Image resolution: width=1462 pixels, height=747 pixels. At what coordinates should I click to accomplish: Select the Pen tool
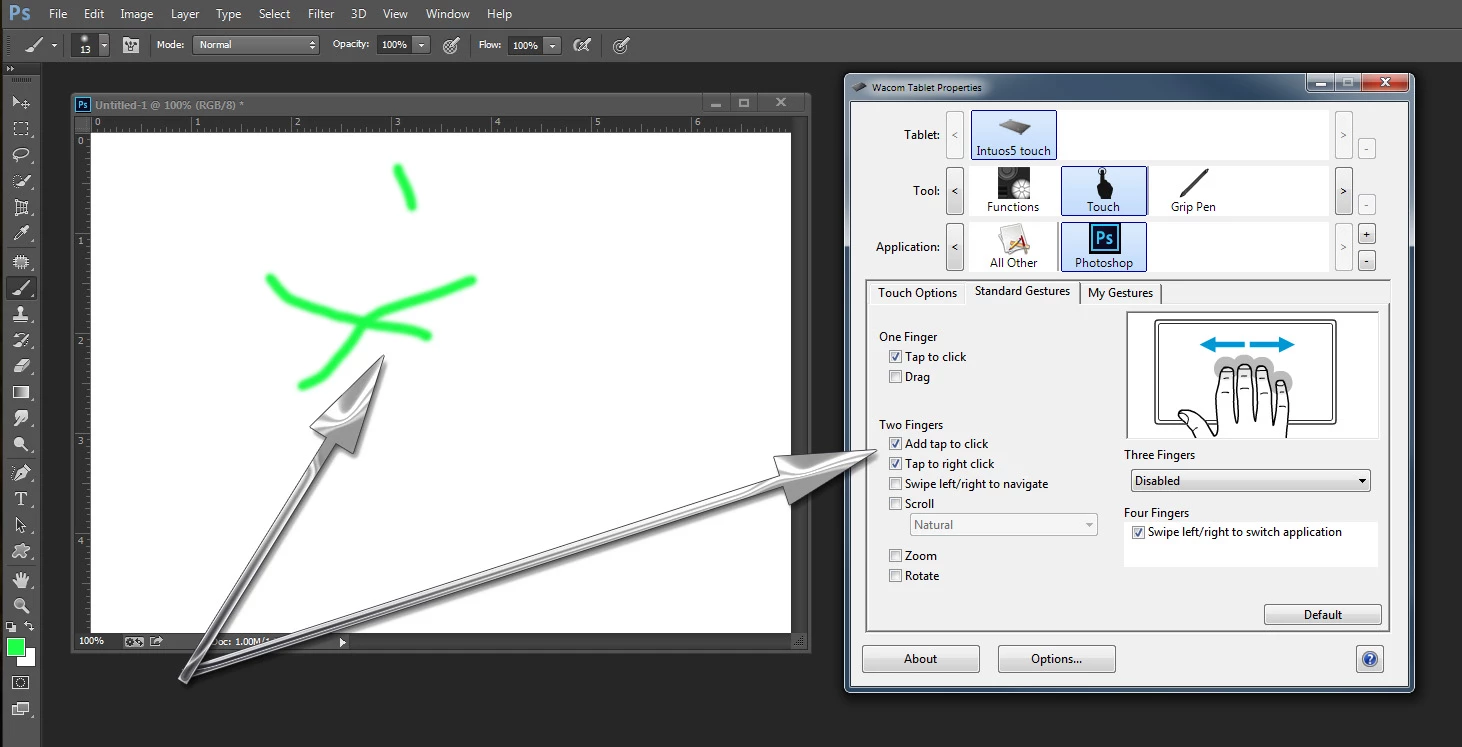point(21,472)
